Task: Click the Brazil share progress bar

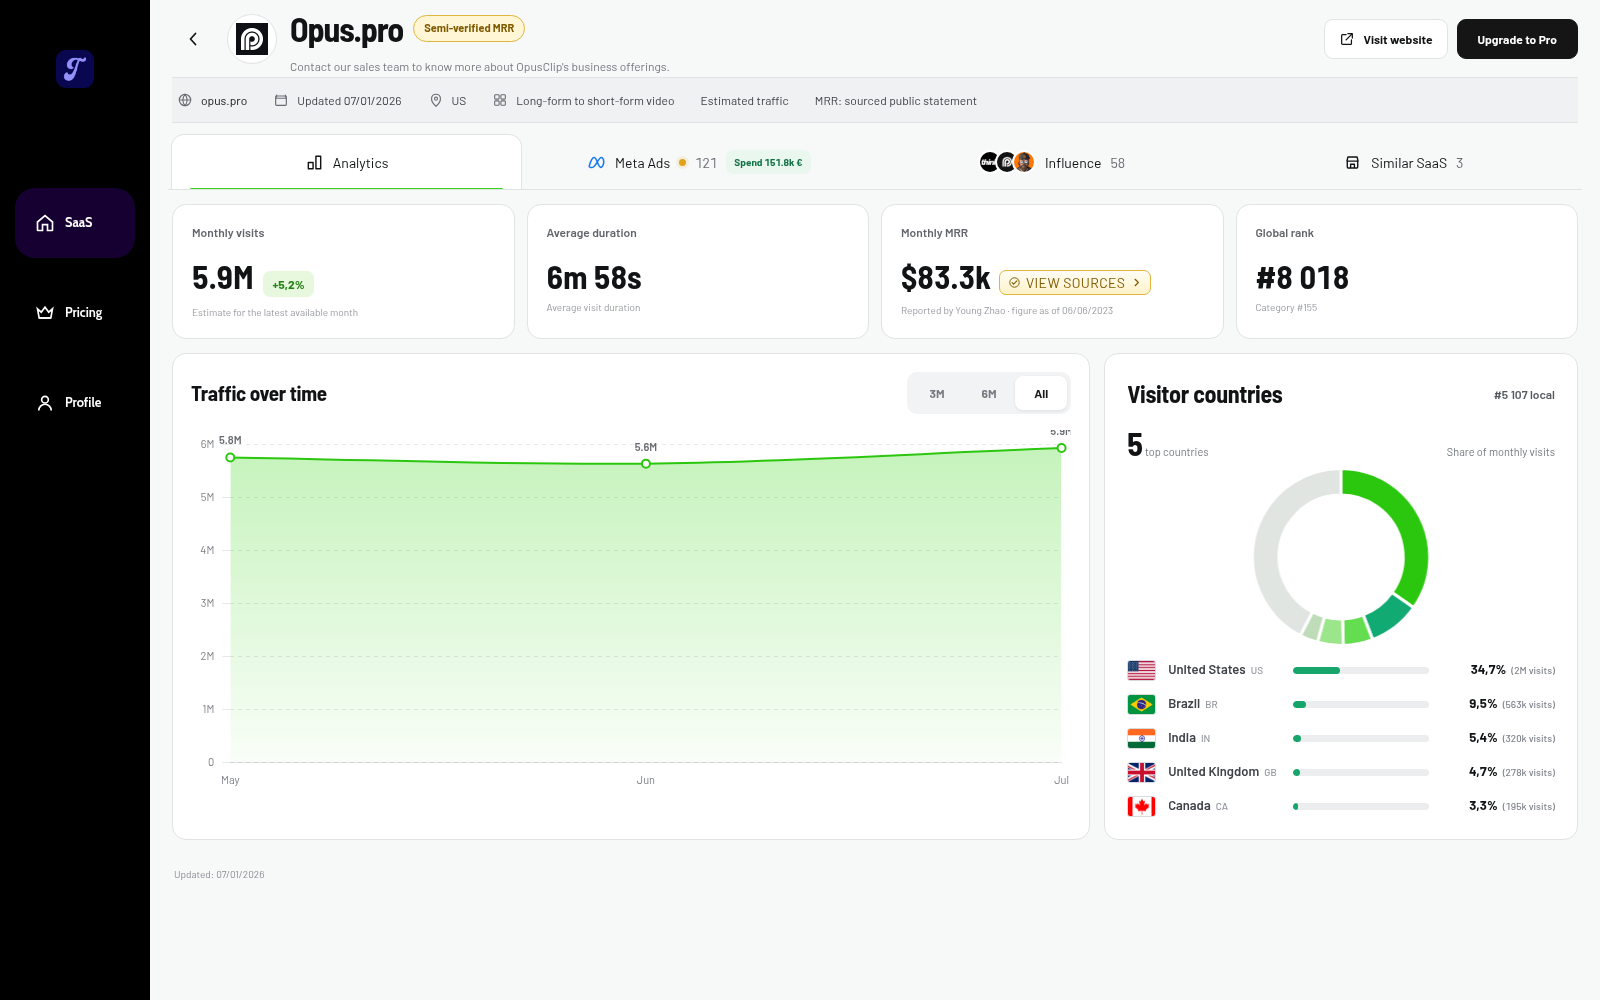Action: point(1361,704)
